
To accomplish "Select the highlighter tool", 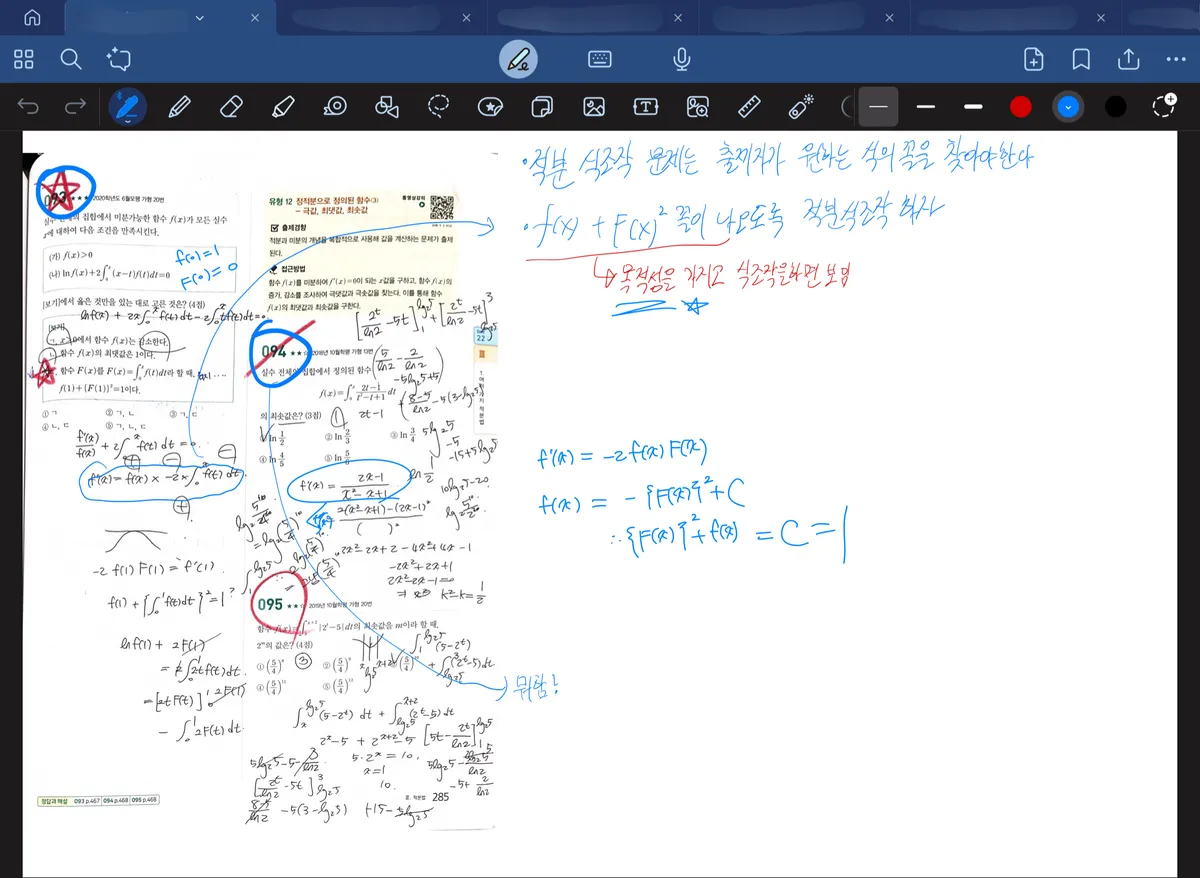I will (283, 106).
